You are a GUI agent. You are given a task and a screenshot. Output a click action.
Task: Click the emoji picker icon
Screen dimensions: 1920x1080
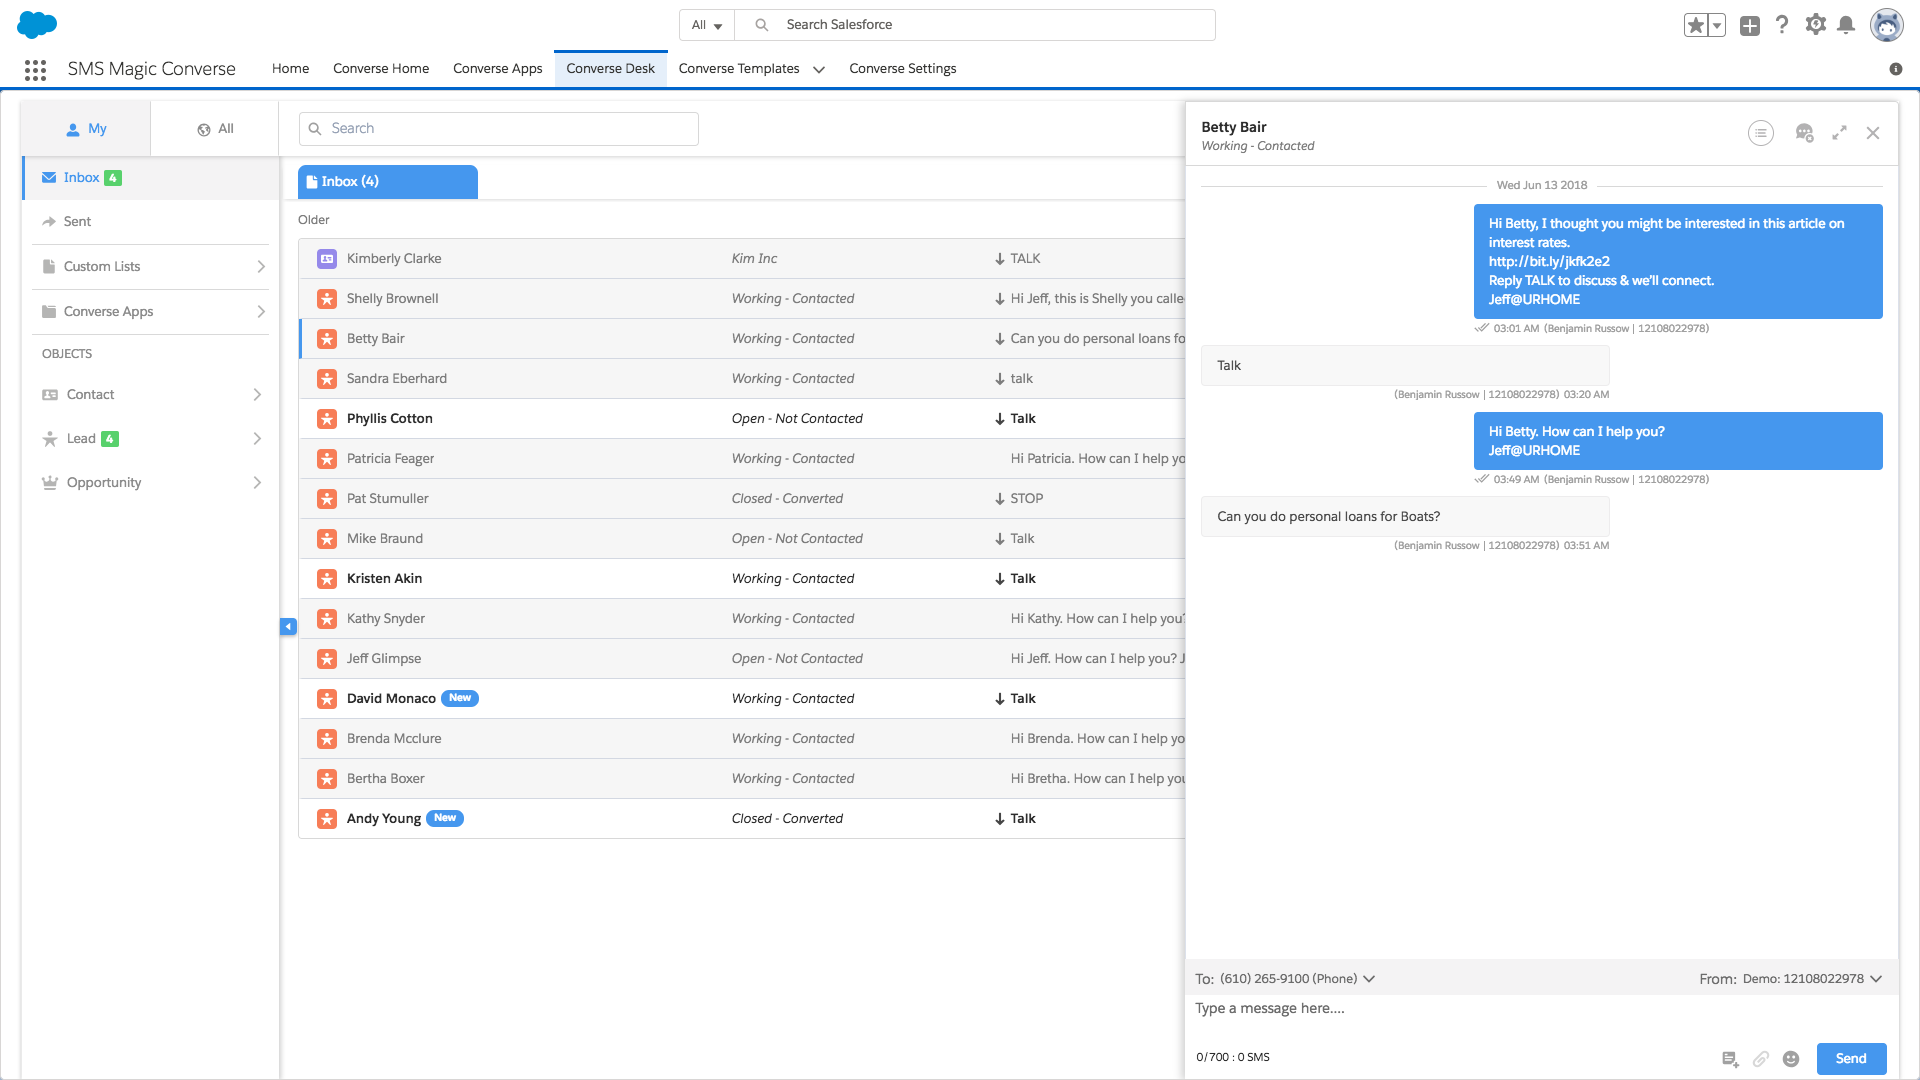click(x=1791, y=1059)
